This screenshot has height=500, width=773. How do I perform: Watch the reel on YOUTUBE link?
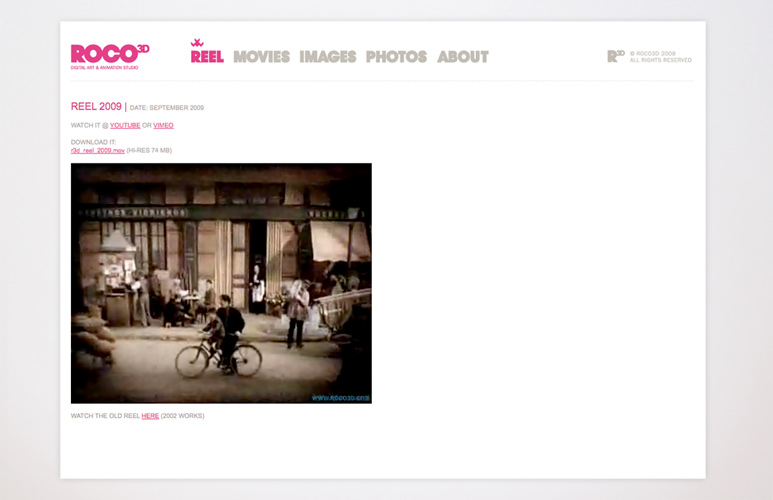(125, 125)
